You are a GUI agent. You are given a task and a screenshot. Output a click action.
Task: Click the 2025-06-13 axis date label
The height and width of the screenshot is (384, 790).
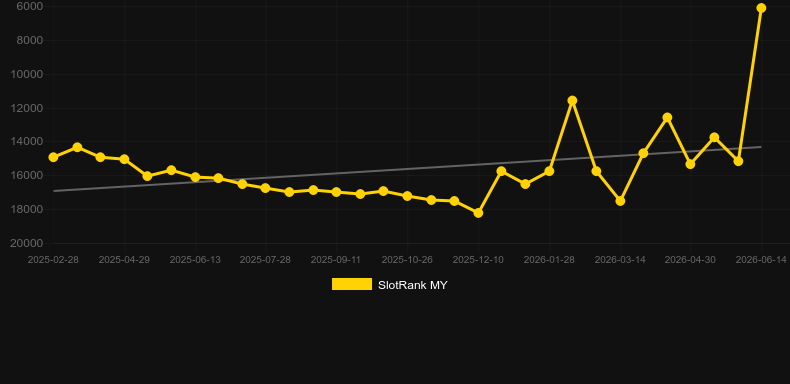[x=195, y=260]
